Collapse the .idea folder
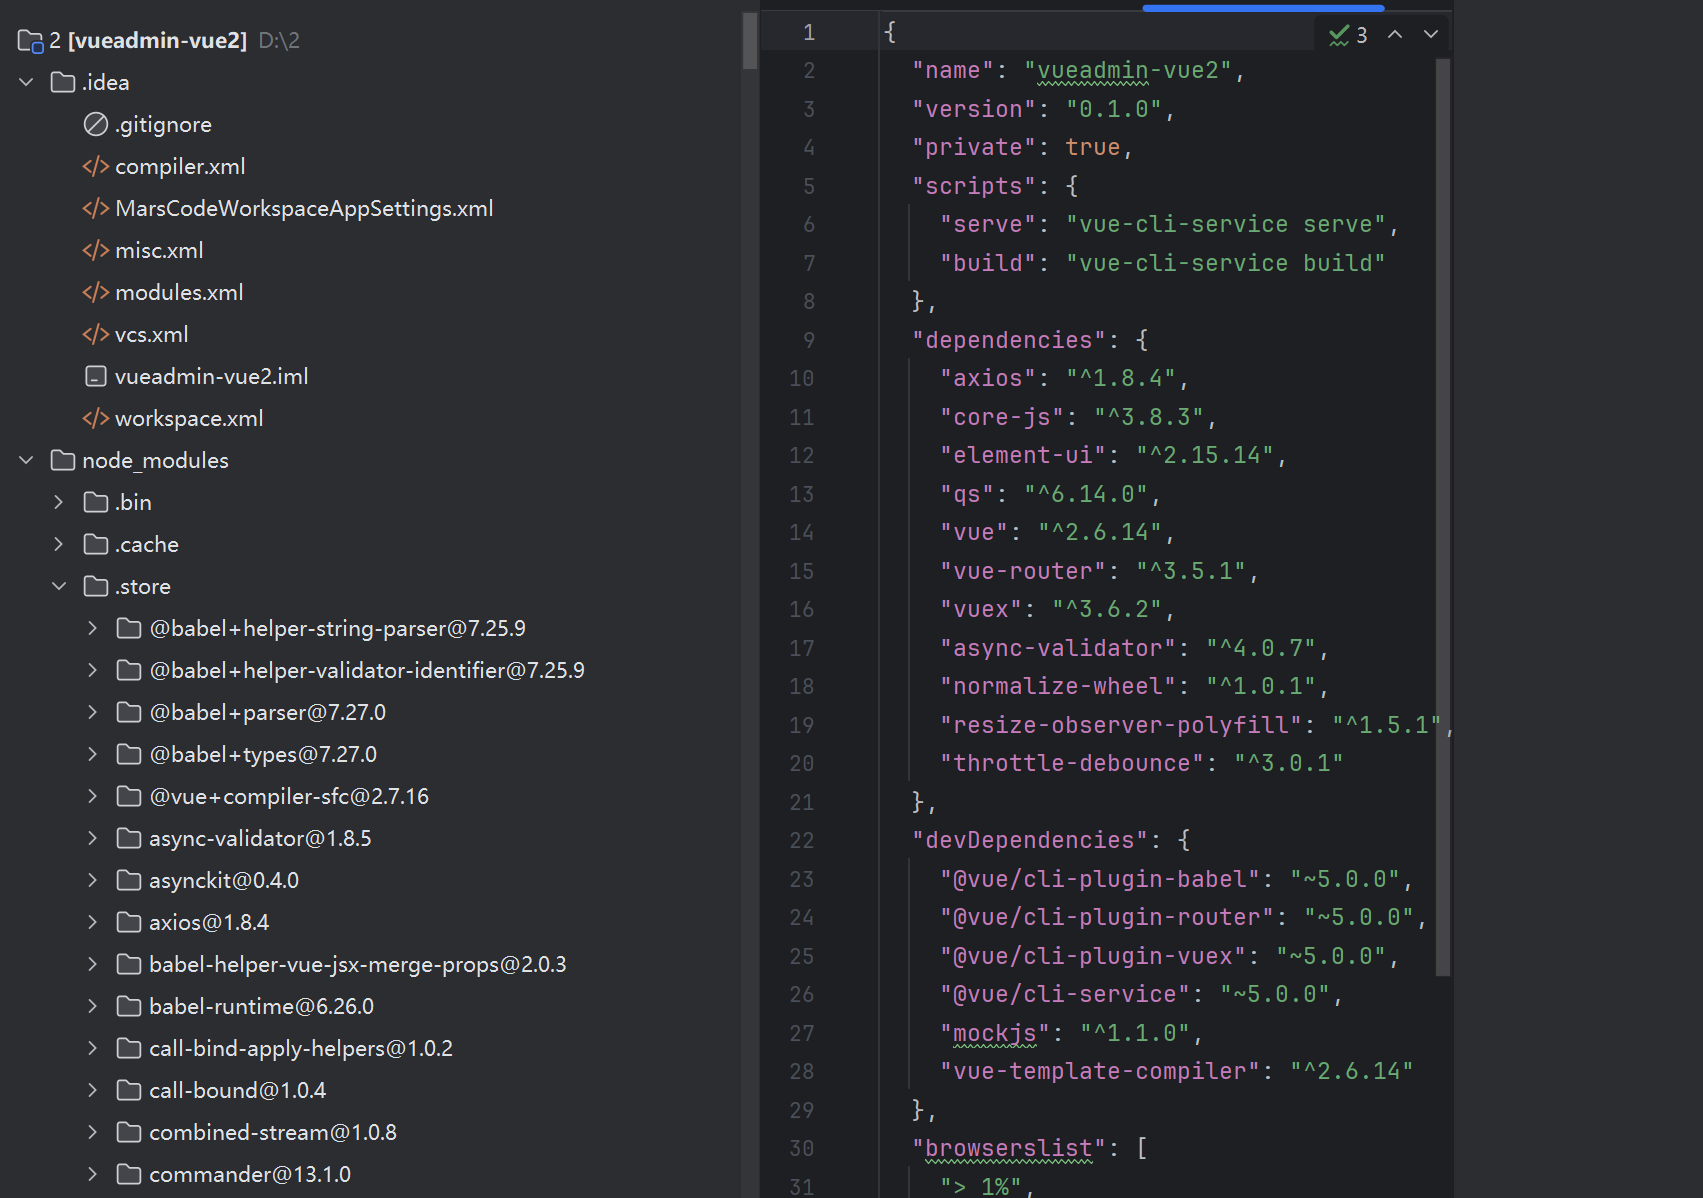This screenshot has height=1198, width=1703. point(27,82)
